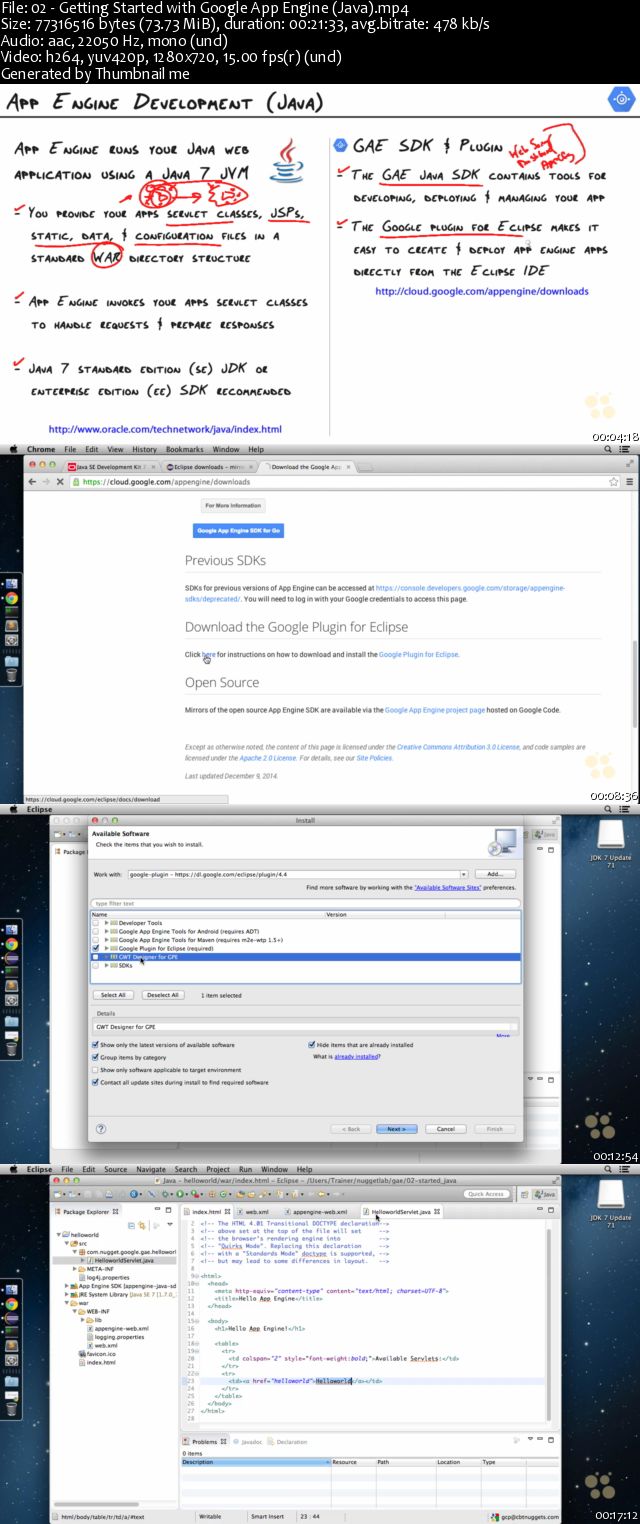
Task: Open the Bookmarks menu in the Chrome menu bar
Action: [184, 450]
